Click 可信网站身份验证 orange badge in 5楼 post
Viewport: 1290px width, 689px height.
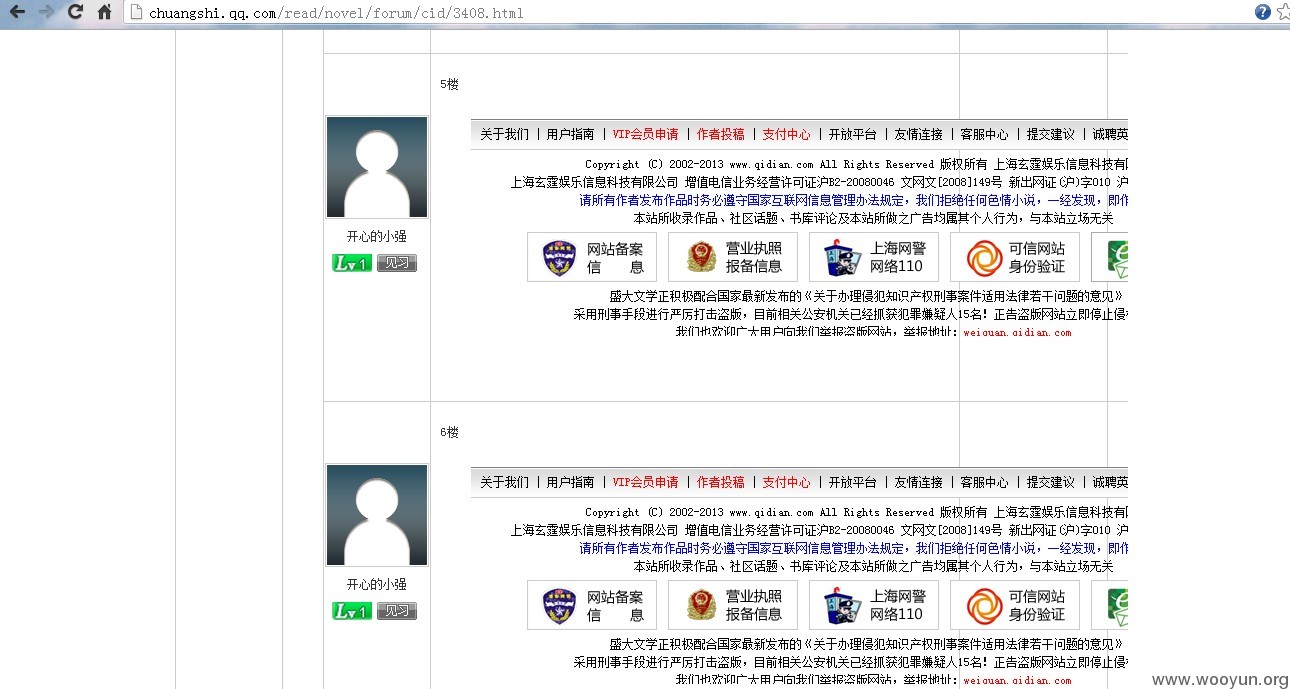(1015, 257)
